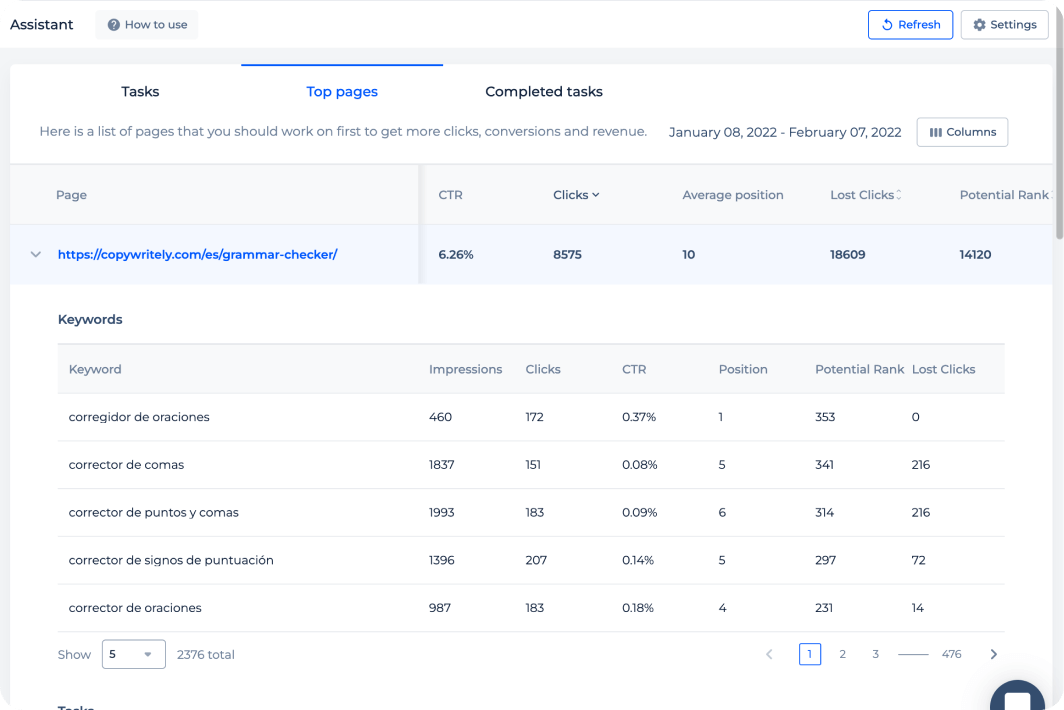
Task: Jump to last page 476
Action: coord(951,654)
